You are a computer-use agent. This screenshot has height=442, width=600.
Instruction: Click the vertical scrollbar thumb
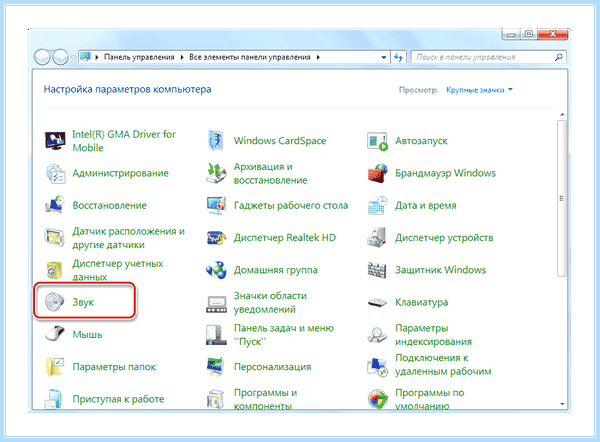click(x=562, y=198)
